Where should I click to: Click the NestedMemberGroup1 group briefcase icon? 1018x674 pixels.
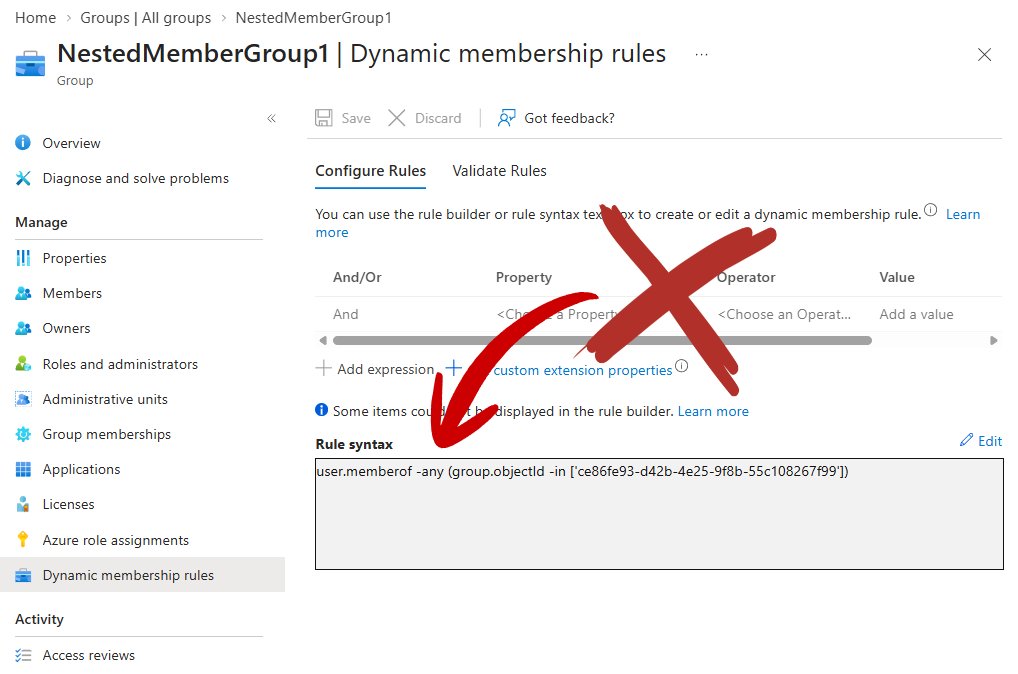tap(30, 64)
